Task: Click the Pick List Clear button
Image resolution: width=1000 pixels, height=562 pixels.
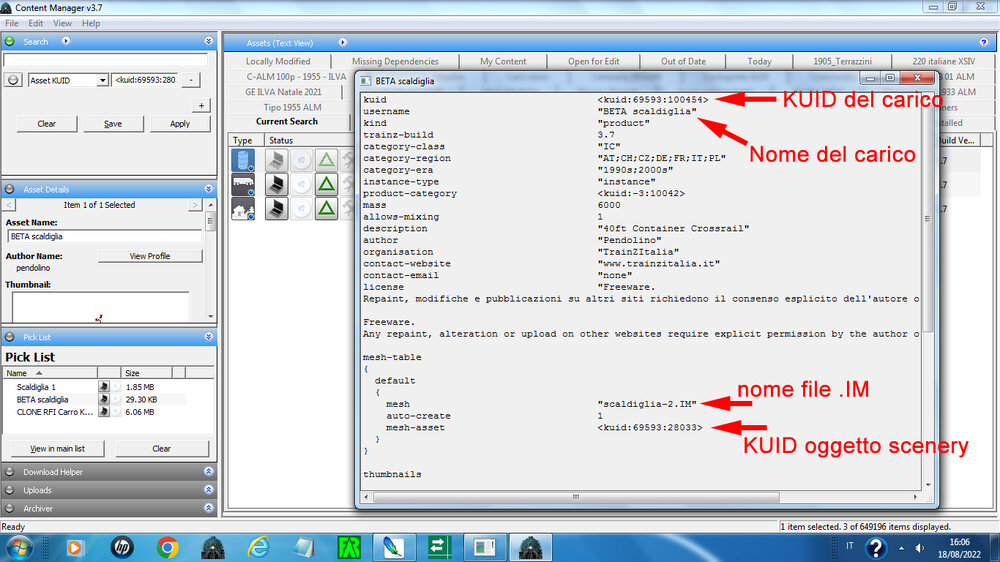Action: click(161, 448)
